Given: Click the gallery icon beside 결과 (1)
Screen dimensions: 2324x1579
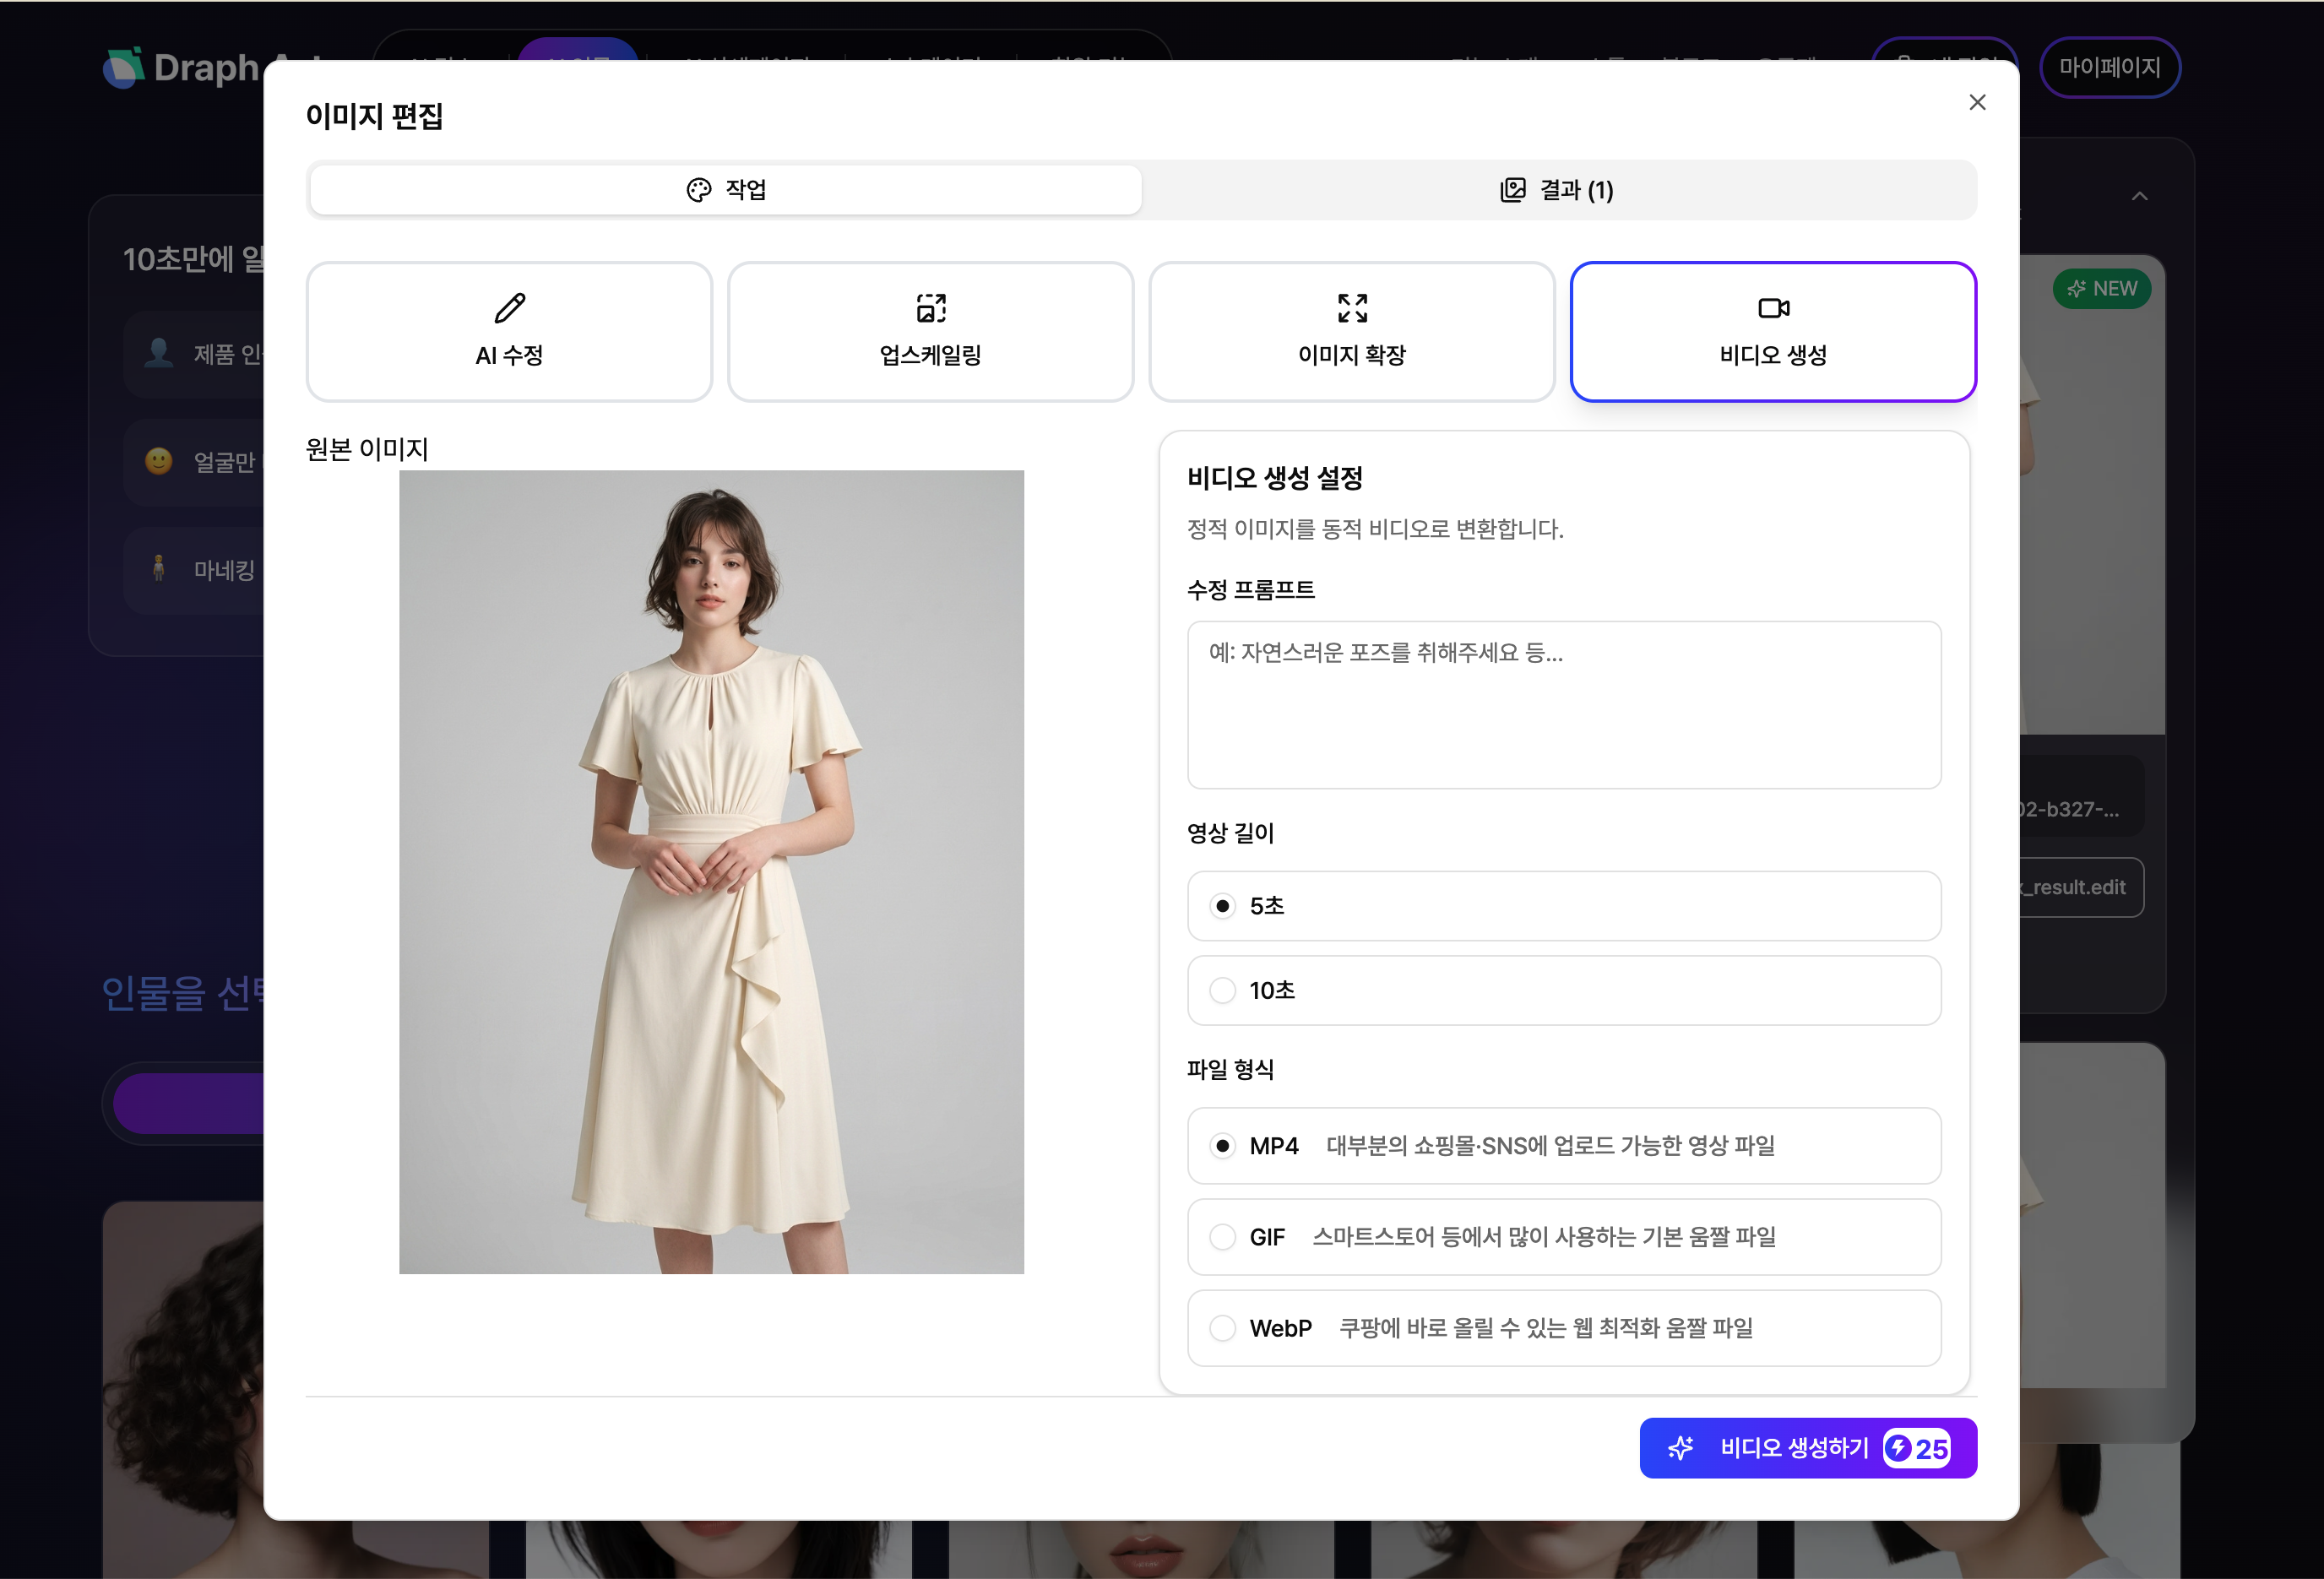Looking at the screenshot, I should pyautogui.click(x=1512, y=190).
